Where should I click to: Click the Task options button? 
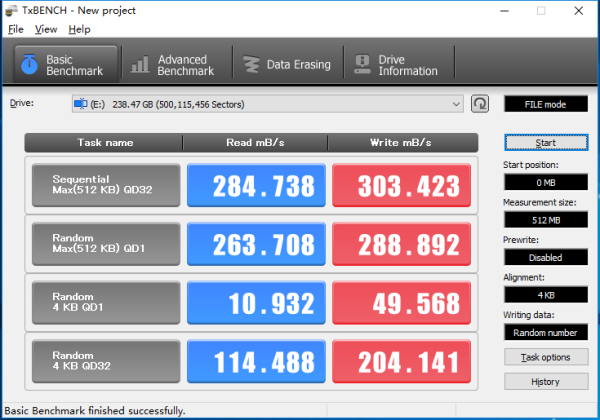[546, 357]
